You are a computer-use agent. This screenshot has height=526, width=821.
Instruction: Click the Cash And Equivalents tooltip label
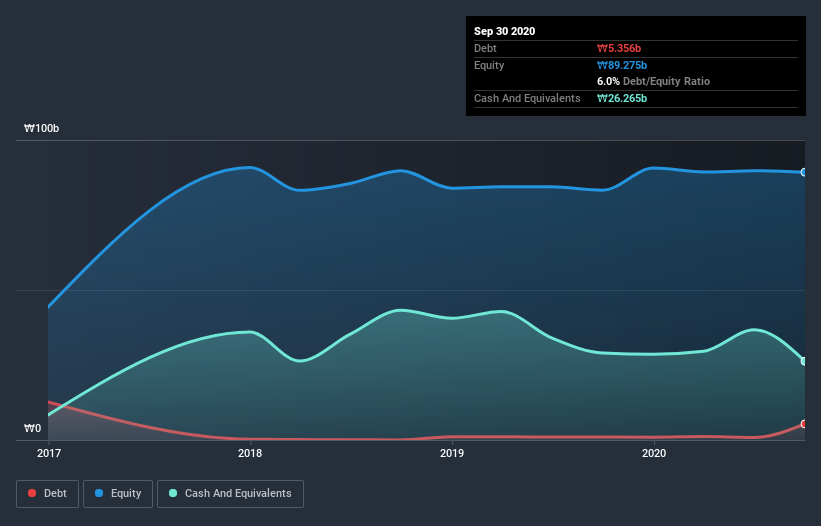click(x=527, y=98)
